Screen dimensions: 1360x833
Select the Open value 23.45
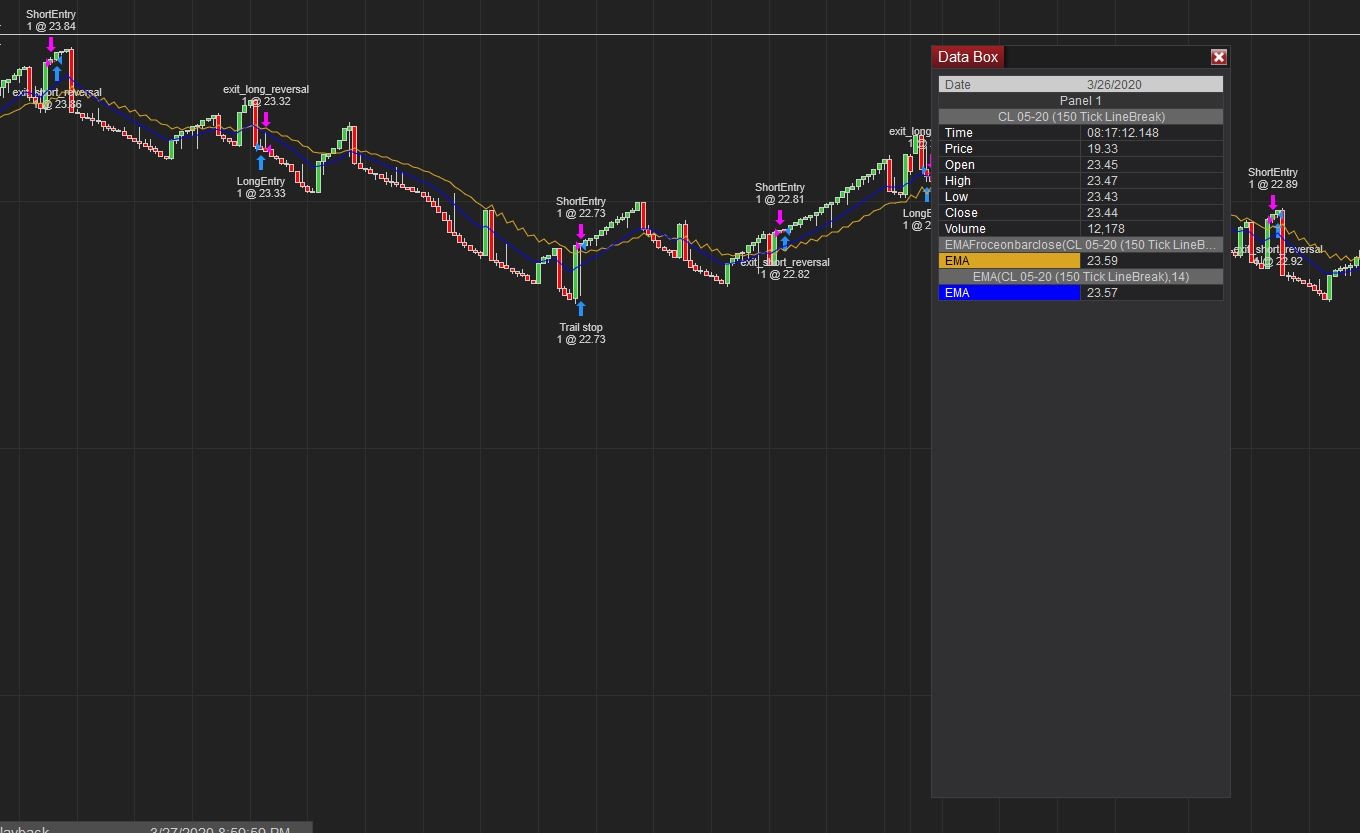tap(1102, 165)
